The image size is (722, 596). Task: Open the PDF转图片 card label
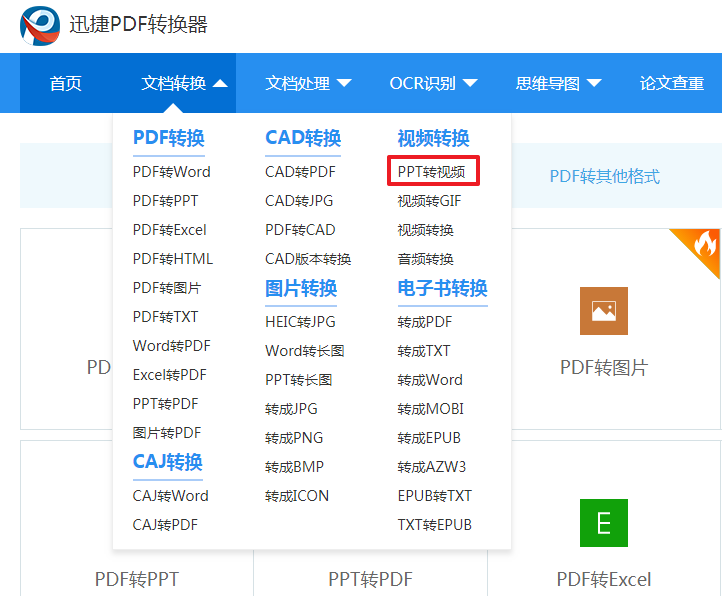click(604, 368)
